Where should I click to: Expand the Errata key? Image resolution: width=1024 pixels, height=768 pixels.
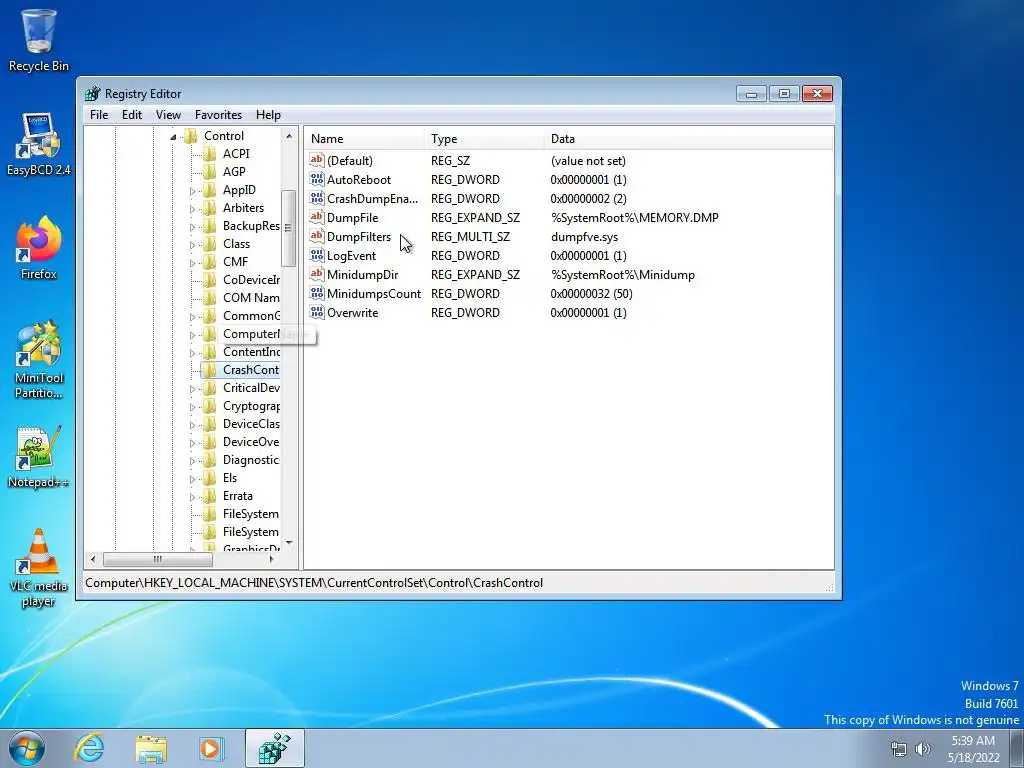(192, 497)
